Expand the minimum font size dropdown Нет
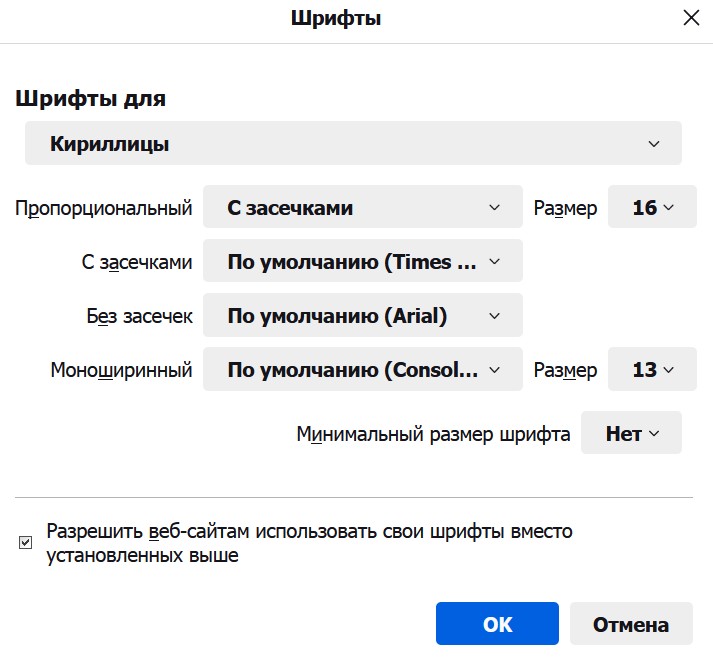 (631, 435)
